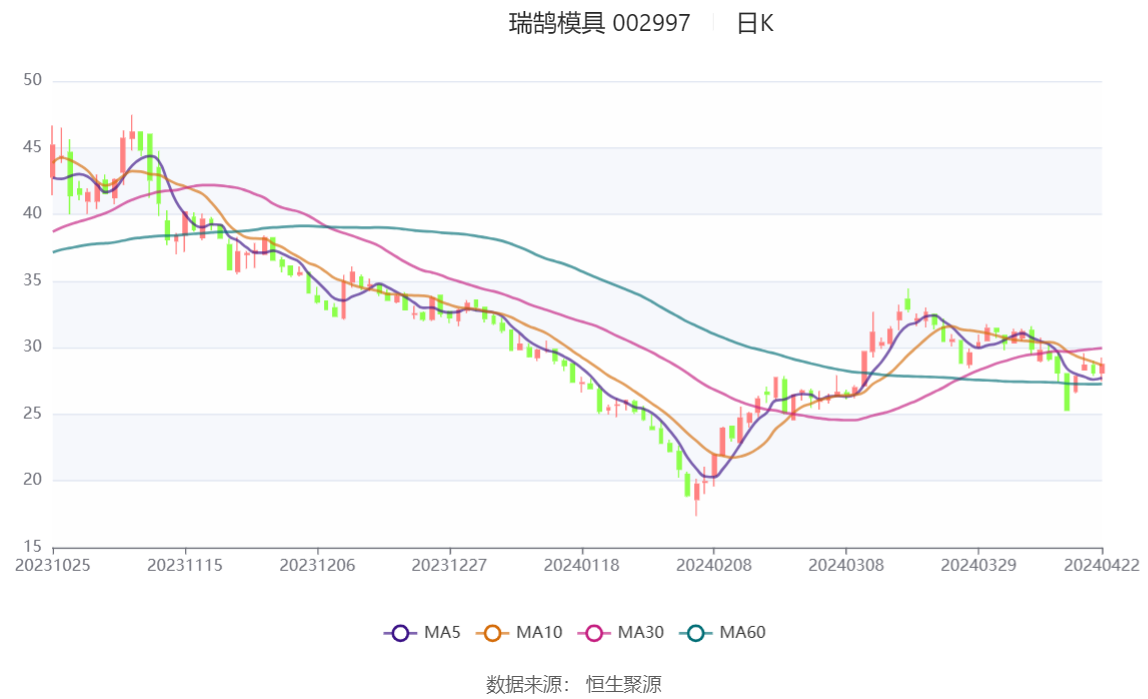Toggle the MA60 legend line
Image resolution: width=1148 pixels, height=699 pixels.
722,633
